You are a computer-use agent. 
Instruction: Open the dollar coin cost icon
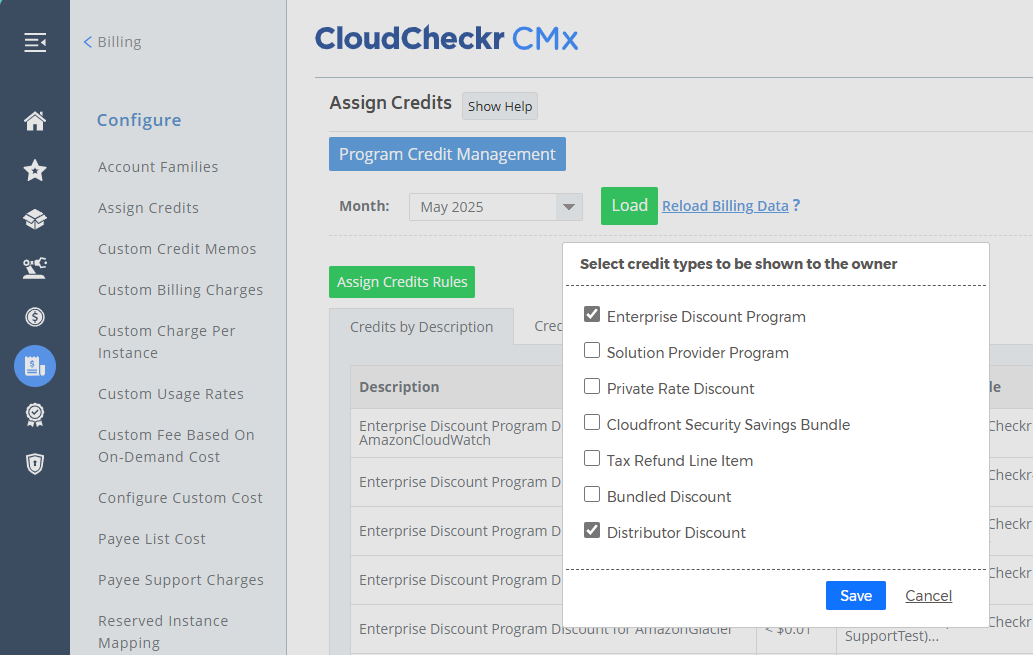35,317
